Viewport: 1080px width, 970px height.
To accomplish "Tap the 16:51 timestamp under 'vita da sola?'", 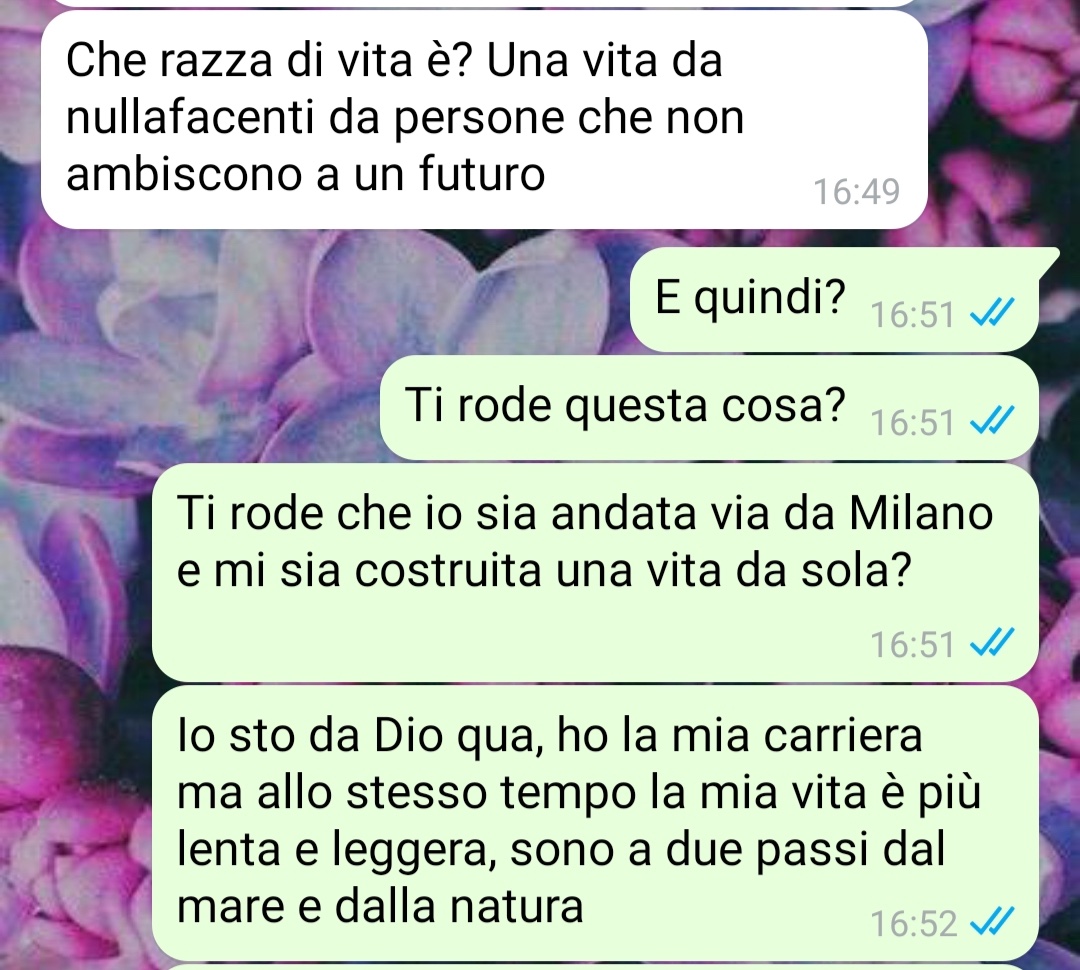I will 913,645.
